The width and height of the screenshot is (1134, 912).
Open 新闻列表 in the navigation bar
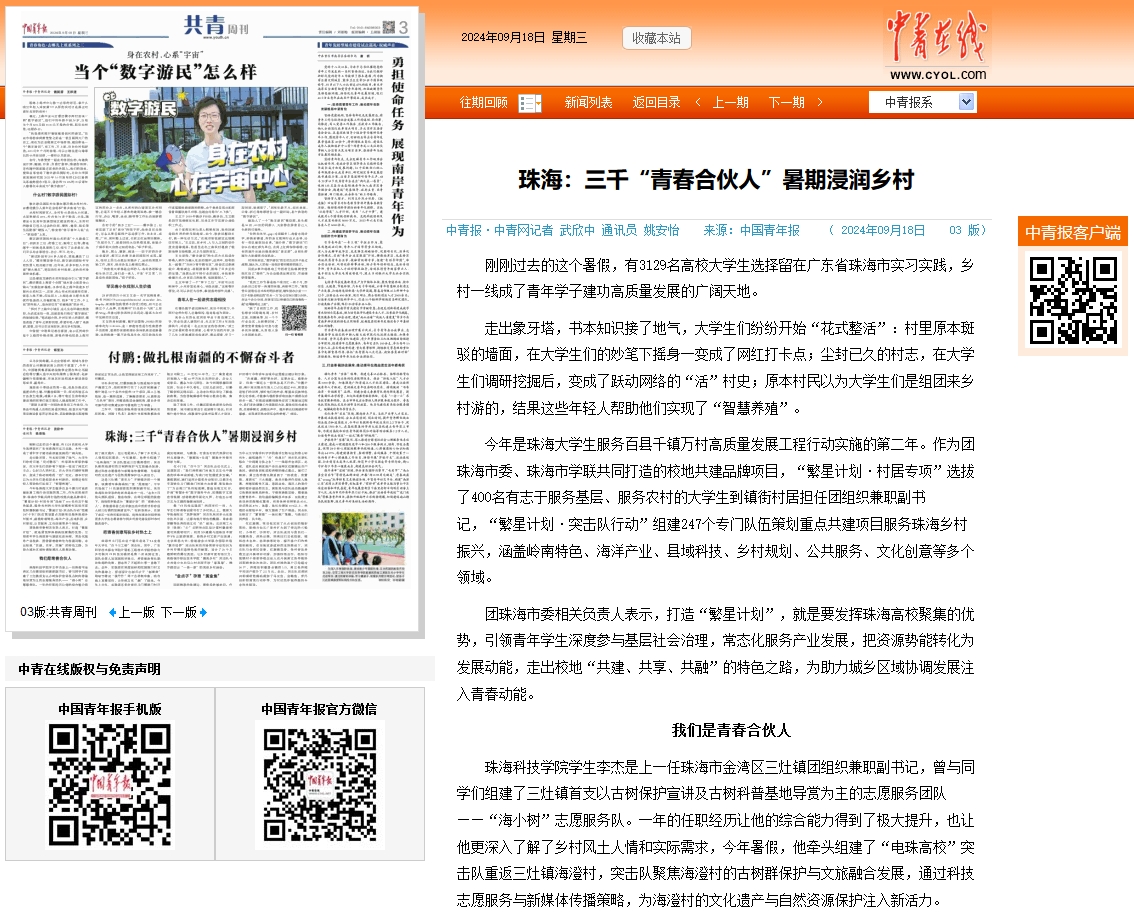click(588, 103)
